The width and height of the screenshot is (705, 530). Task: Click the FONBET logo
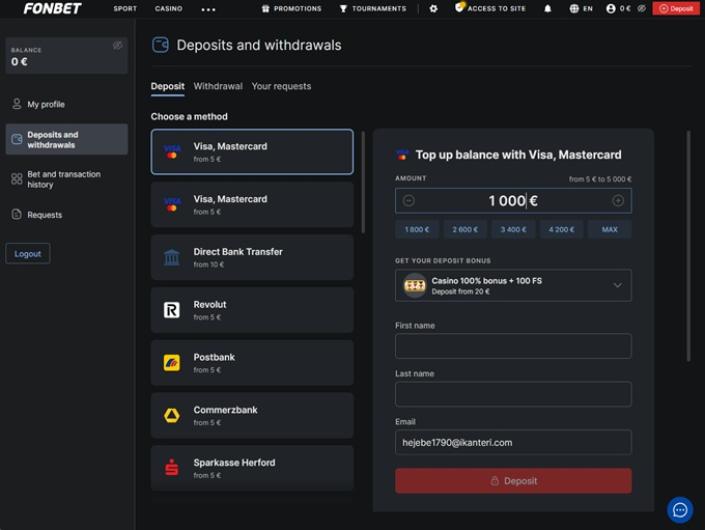point(52,8)
